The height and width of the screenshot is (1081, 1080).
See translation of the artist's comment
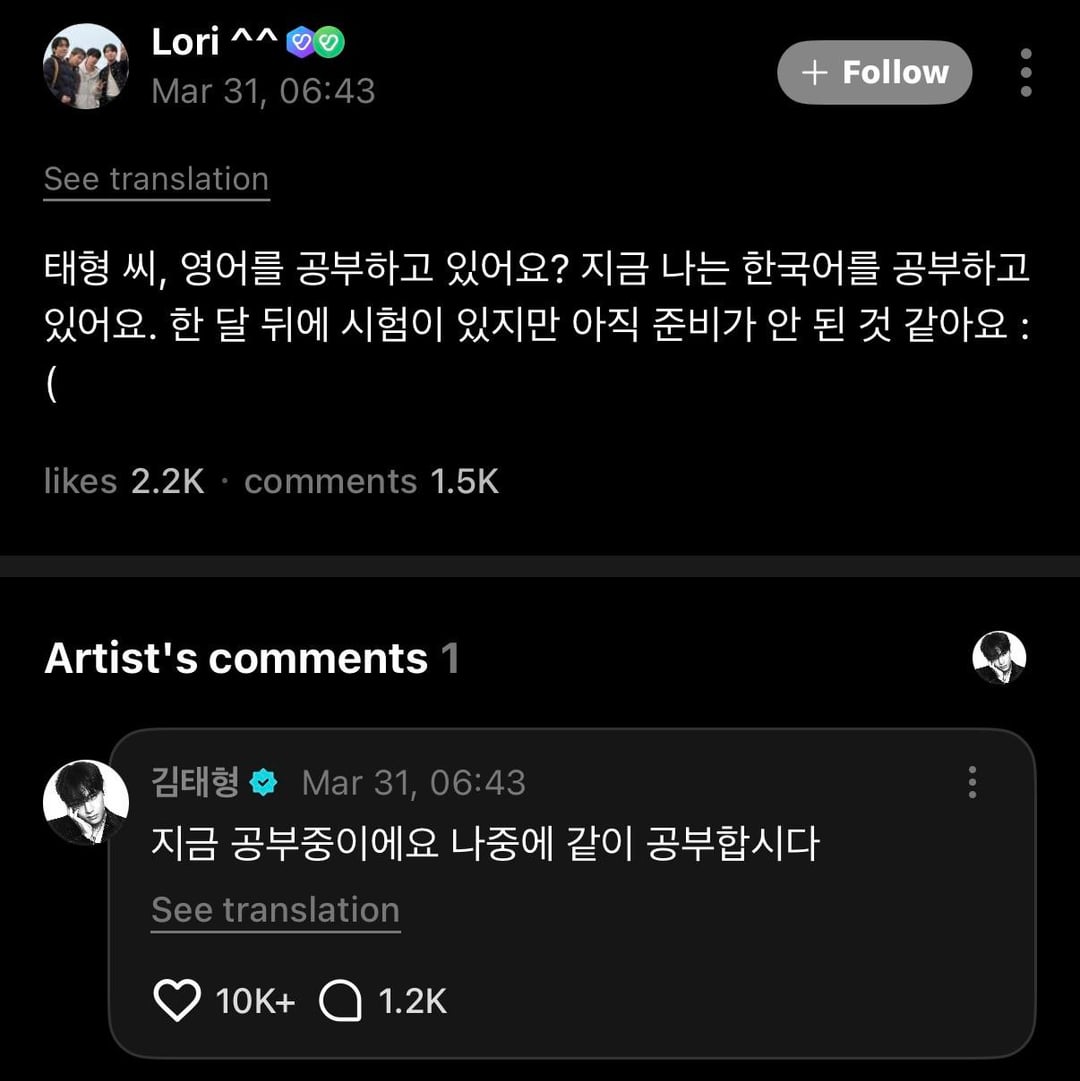click(275, 910)
